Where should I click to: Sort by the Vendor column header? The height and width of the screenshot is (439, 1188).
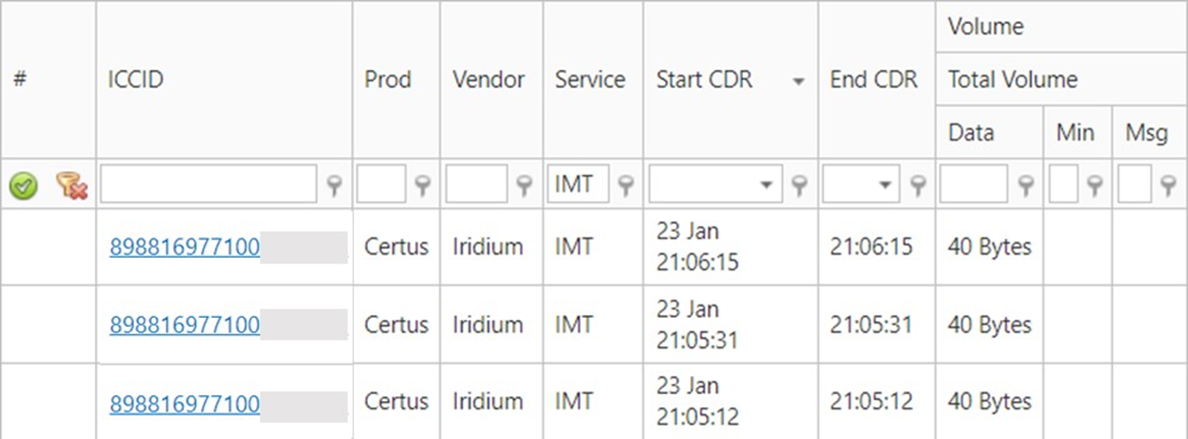488,80
